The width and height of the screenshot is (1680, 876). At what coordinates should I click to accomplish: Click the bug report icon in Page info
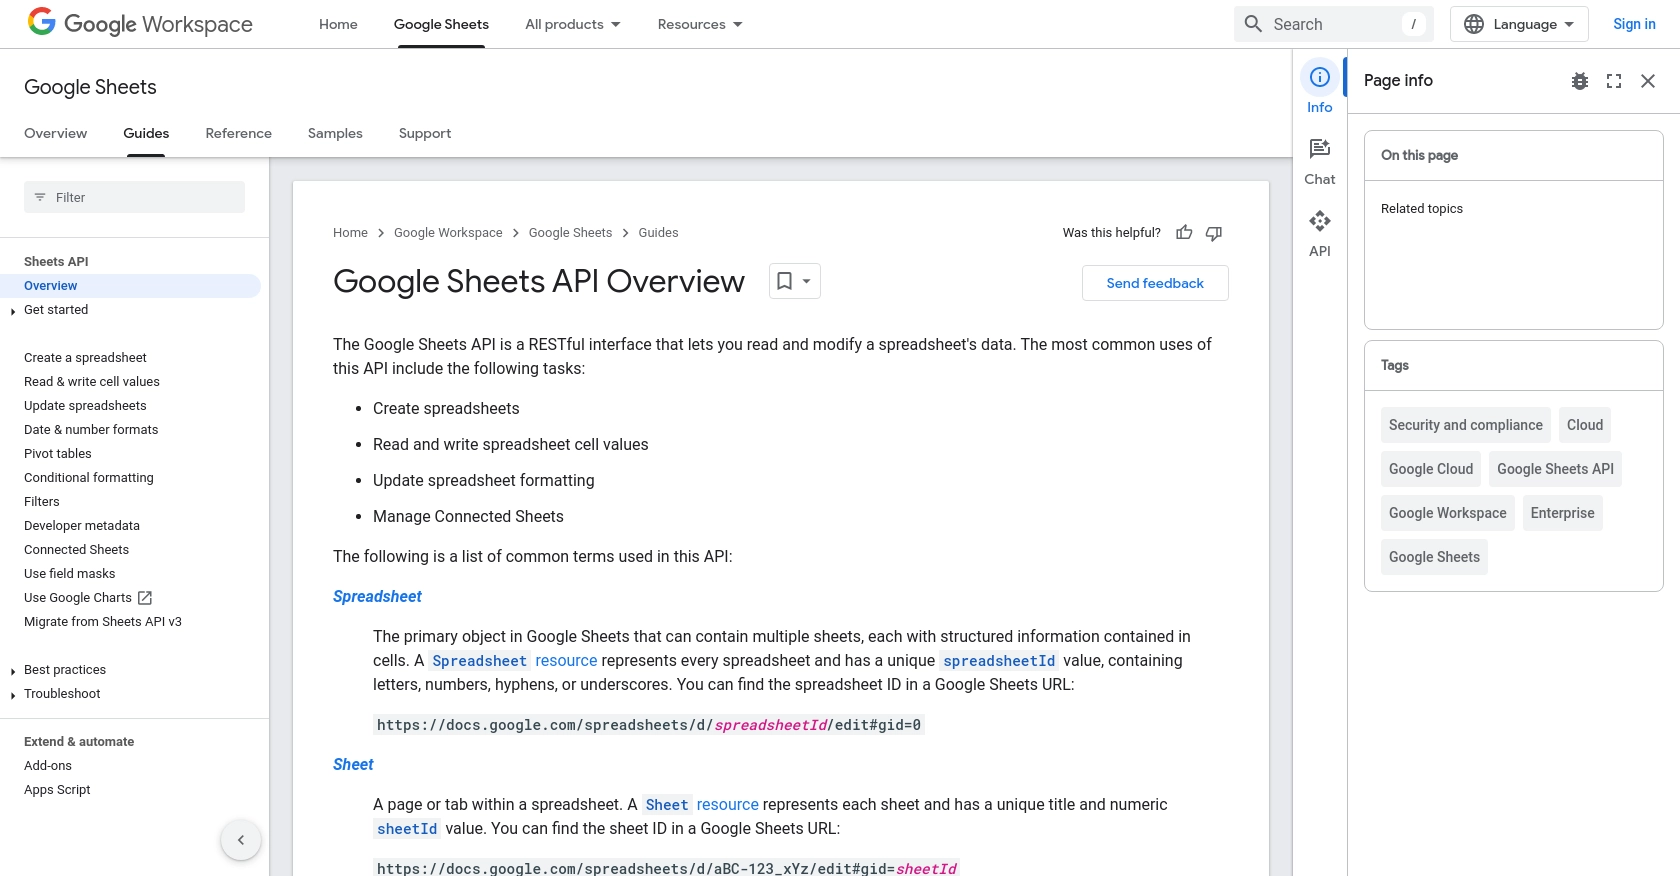pos(1580,81)
